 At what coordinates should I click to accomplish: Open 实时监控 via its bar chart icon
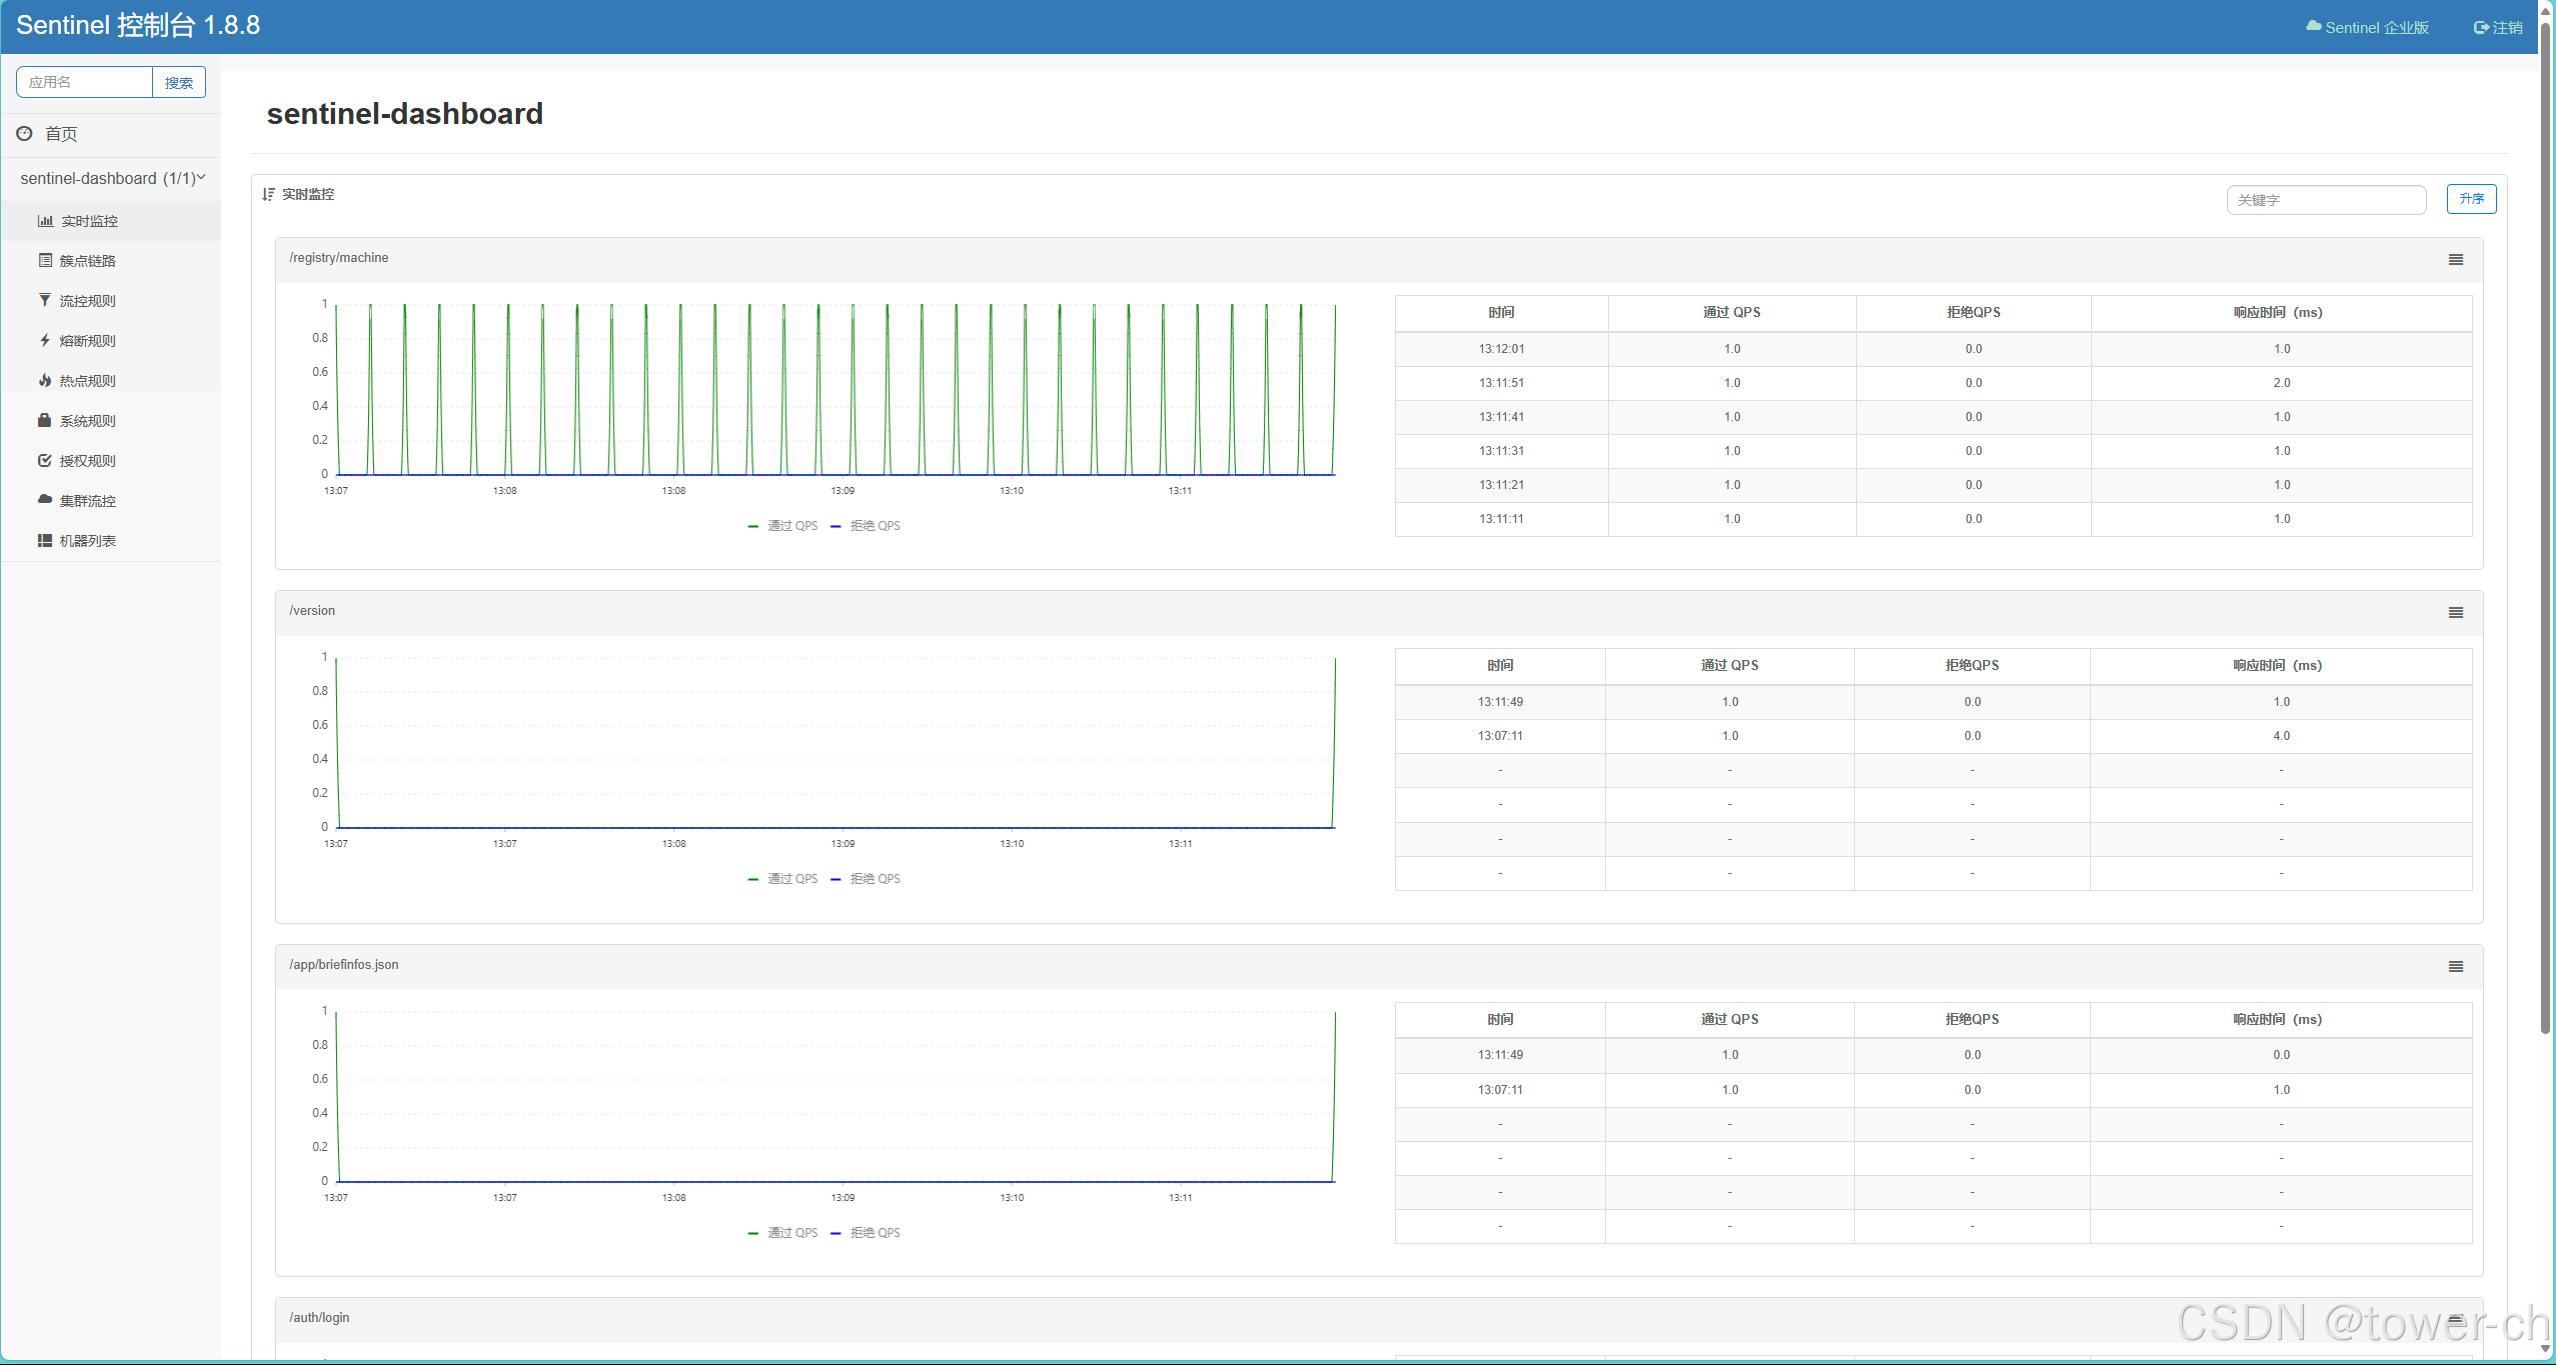45,220
